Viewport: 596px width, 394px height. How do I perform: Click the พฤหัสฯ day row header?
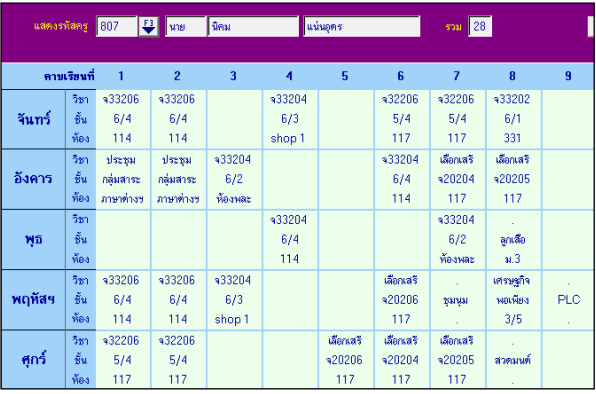click(33, 300)
